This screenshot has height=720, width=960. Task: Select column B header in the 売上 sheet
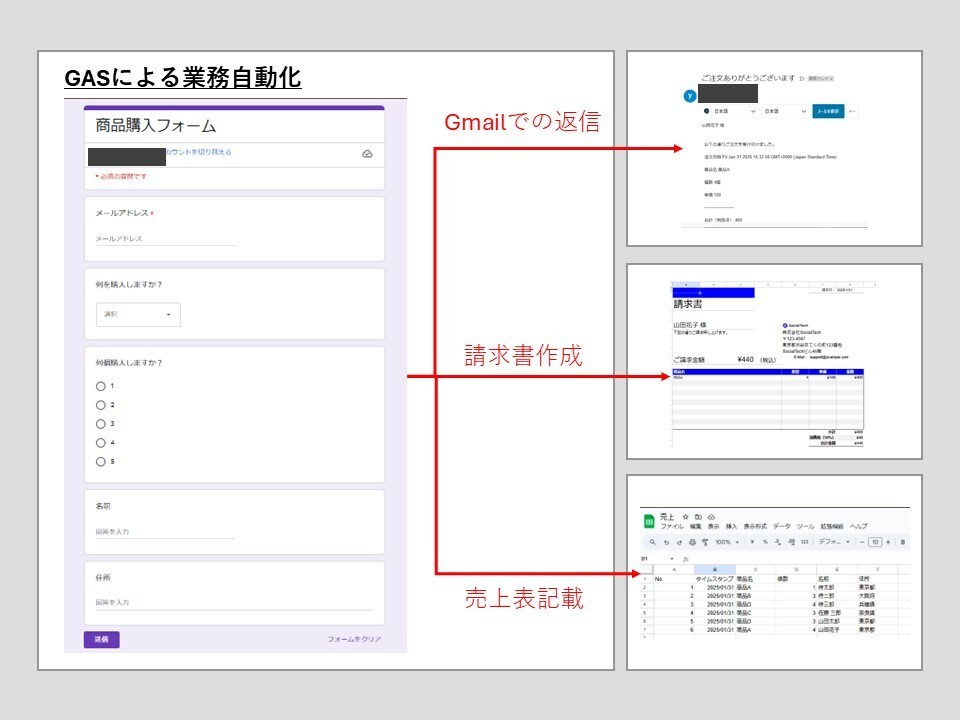714,569
